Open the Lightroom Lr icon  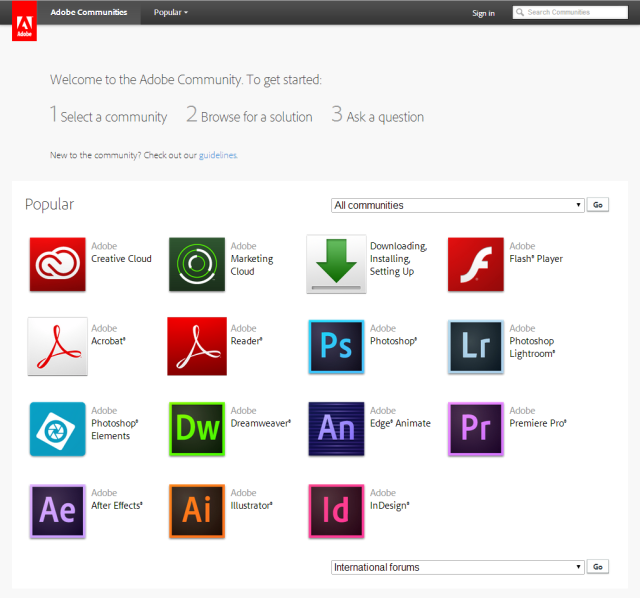(x=476, y=347)
